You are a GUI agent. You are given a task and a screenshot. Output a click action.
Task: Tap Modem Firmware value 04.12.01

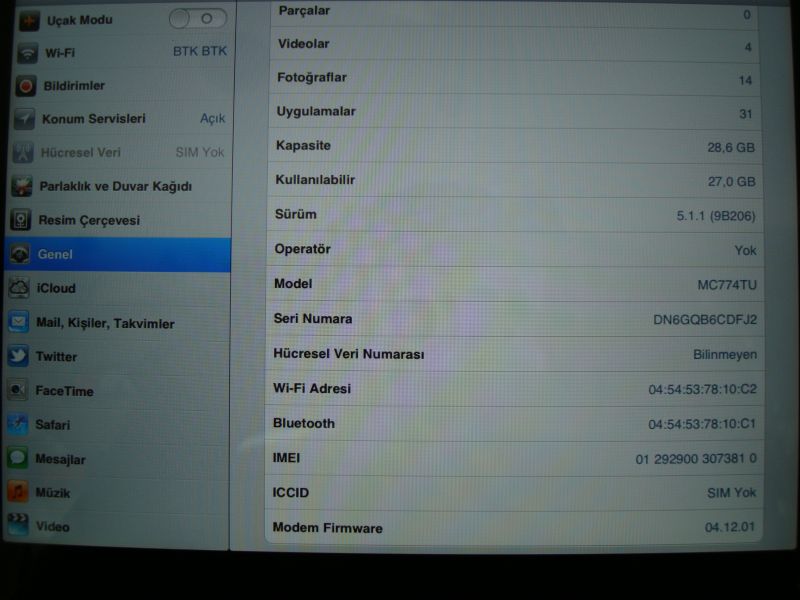pyautogui.click(x=730, y=527)
